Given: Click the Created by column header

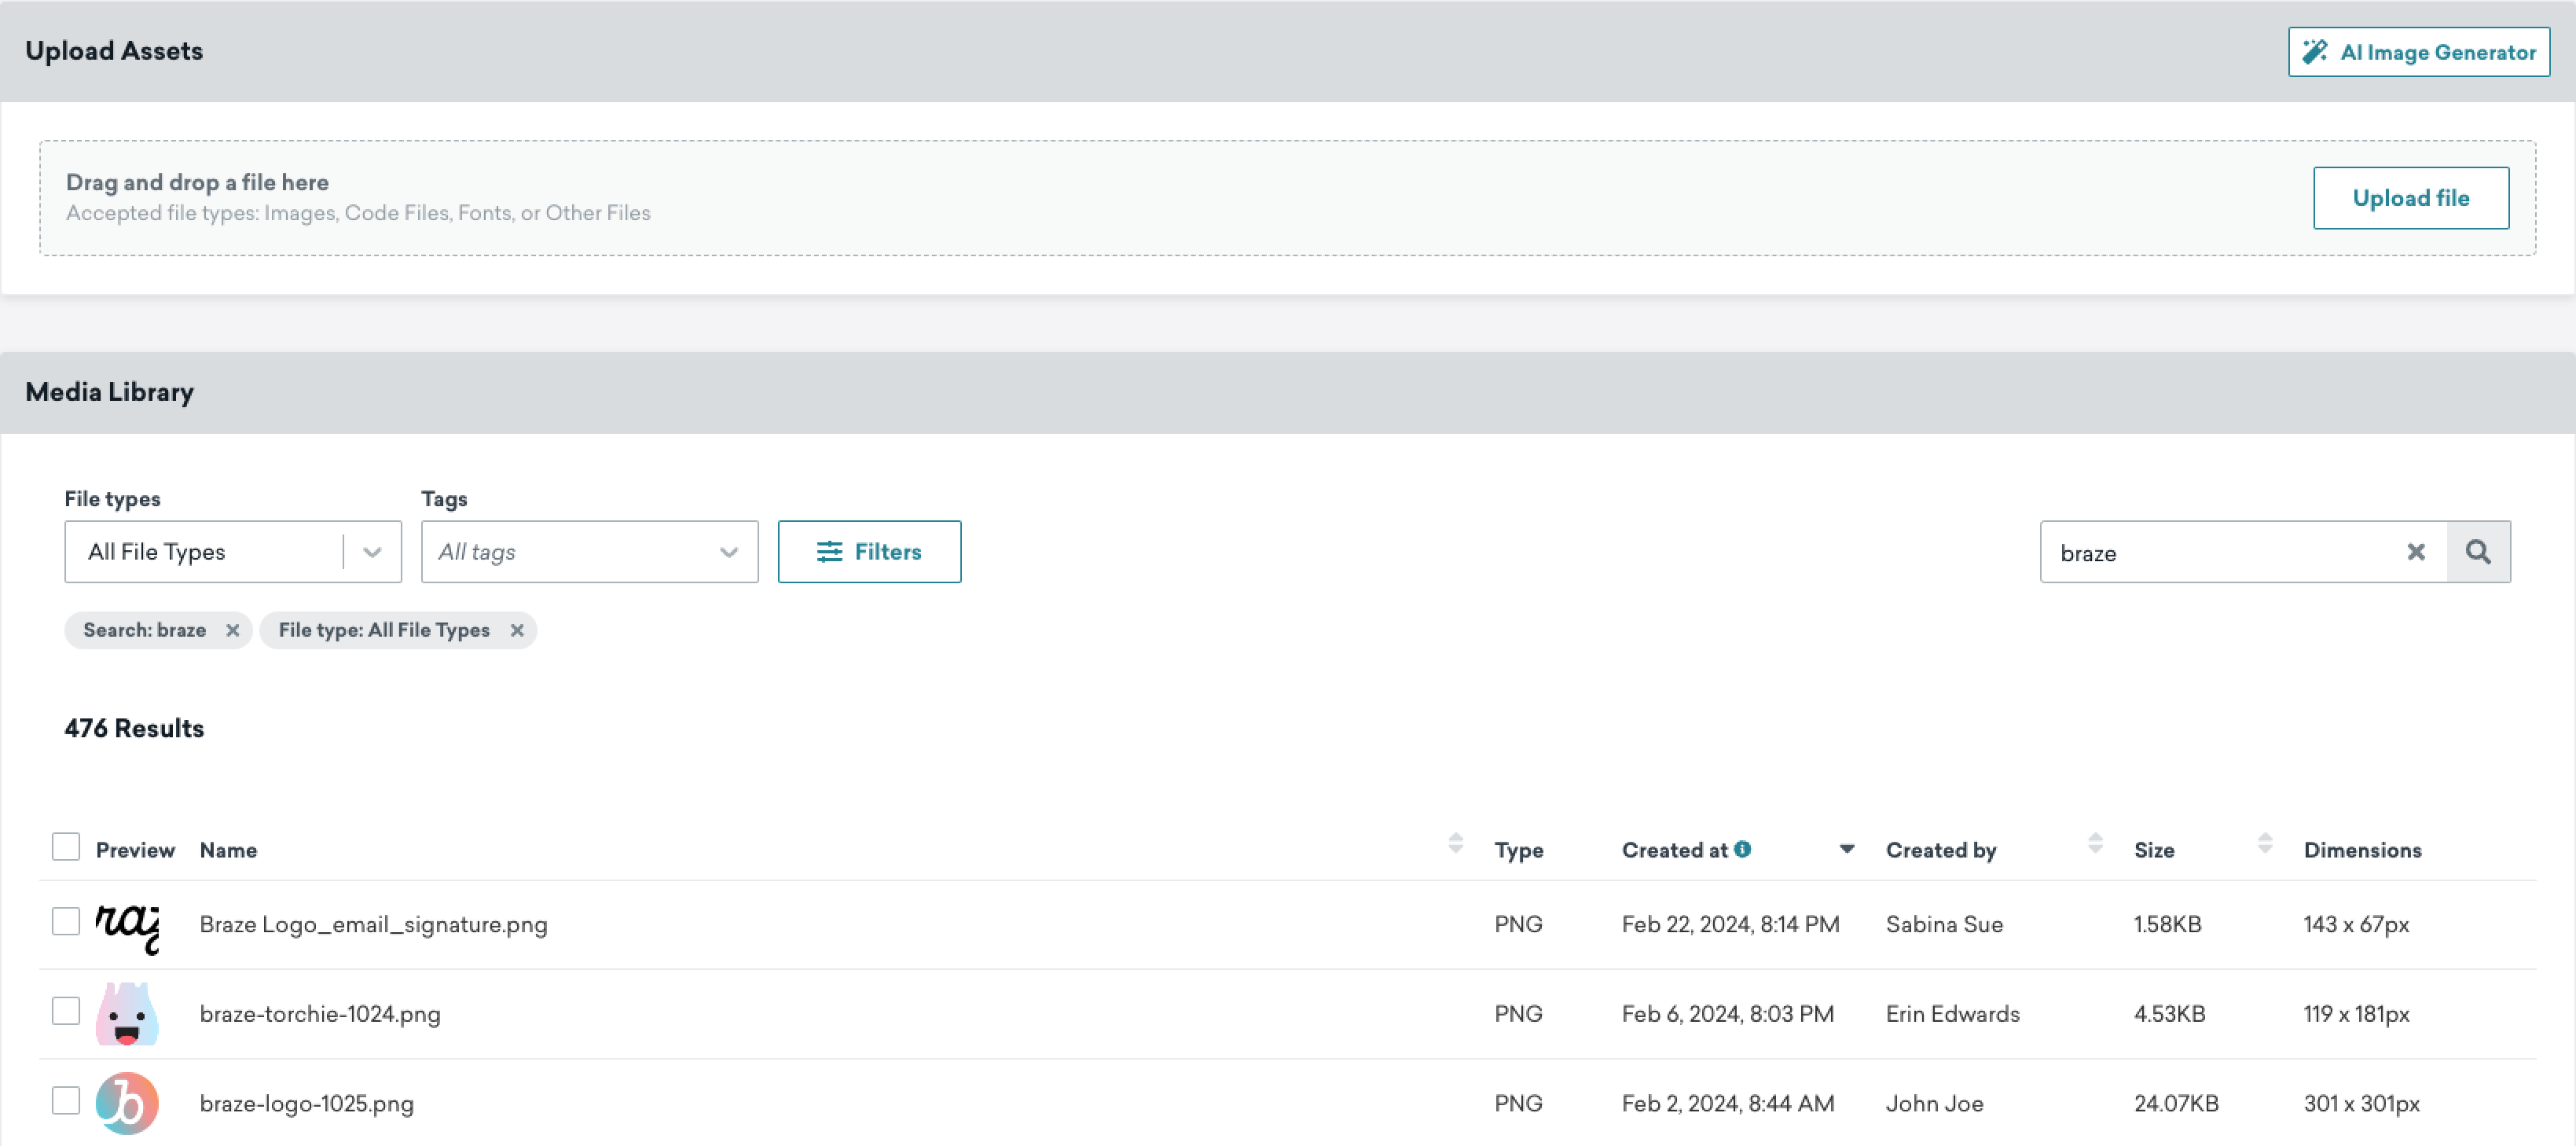Looking at the screenshot, I should click(x=1940, y=850).
